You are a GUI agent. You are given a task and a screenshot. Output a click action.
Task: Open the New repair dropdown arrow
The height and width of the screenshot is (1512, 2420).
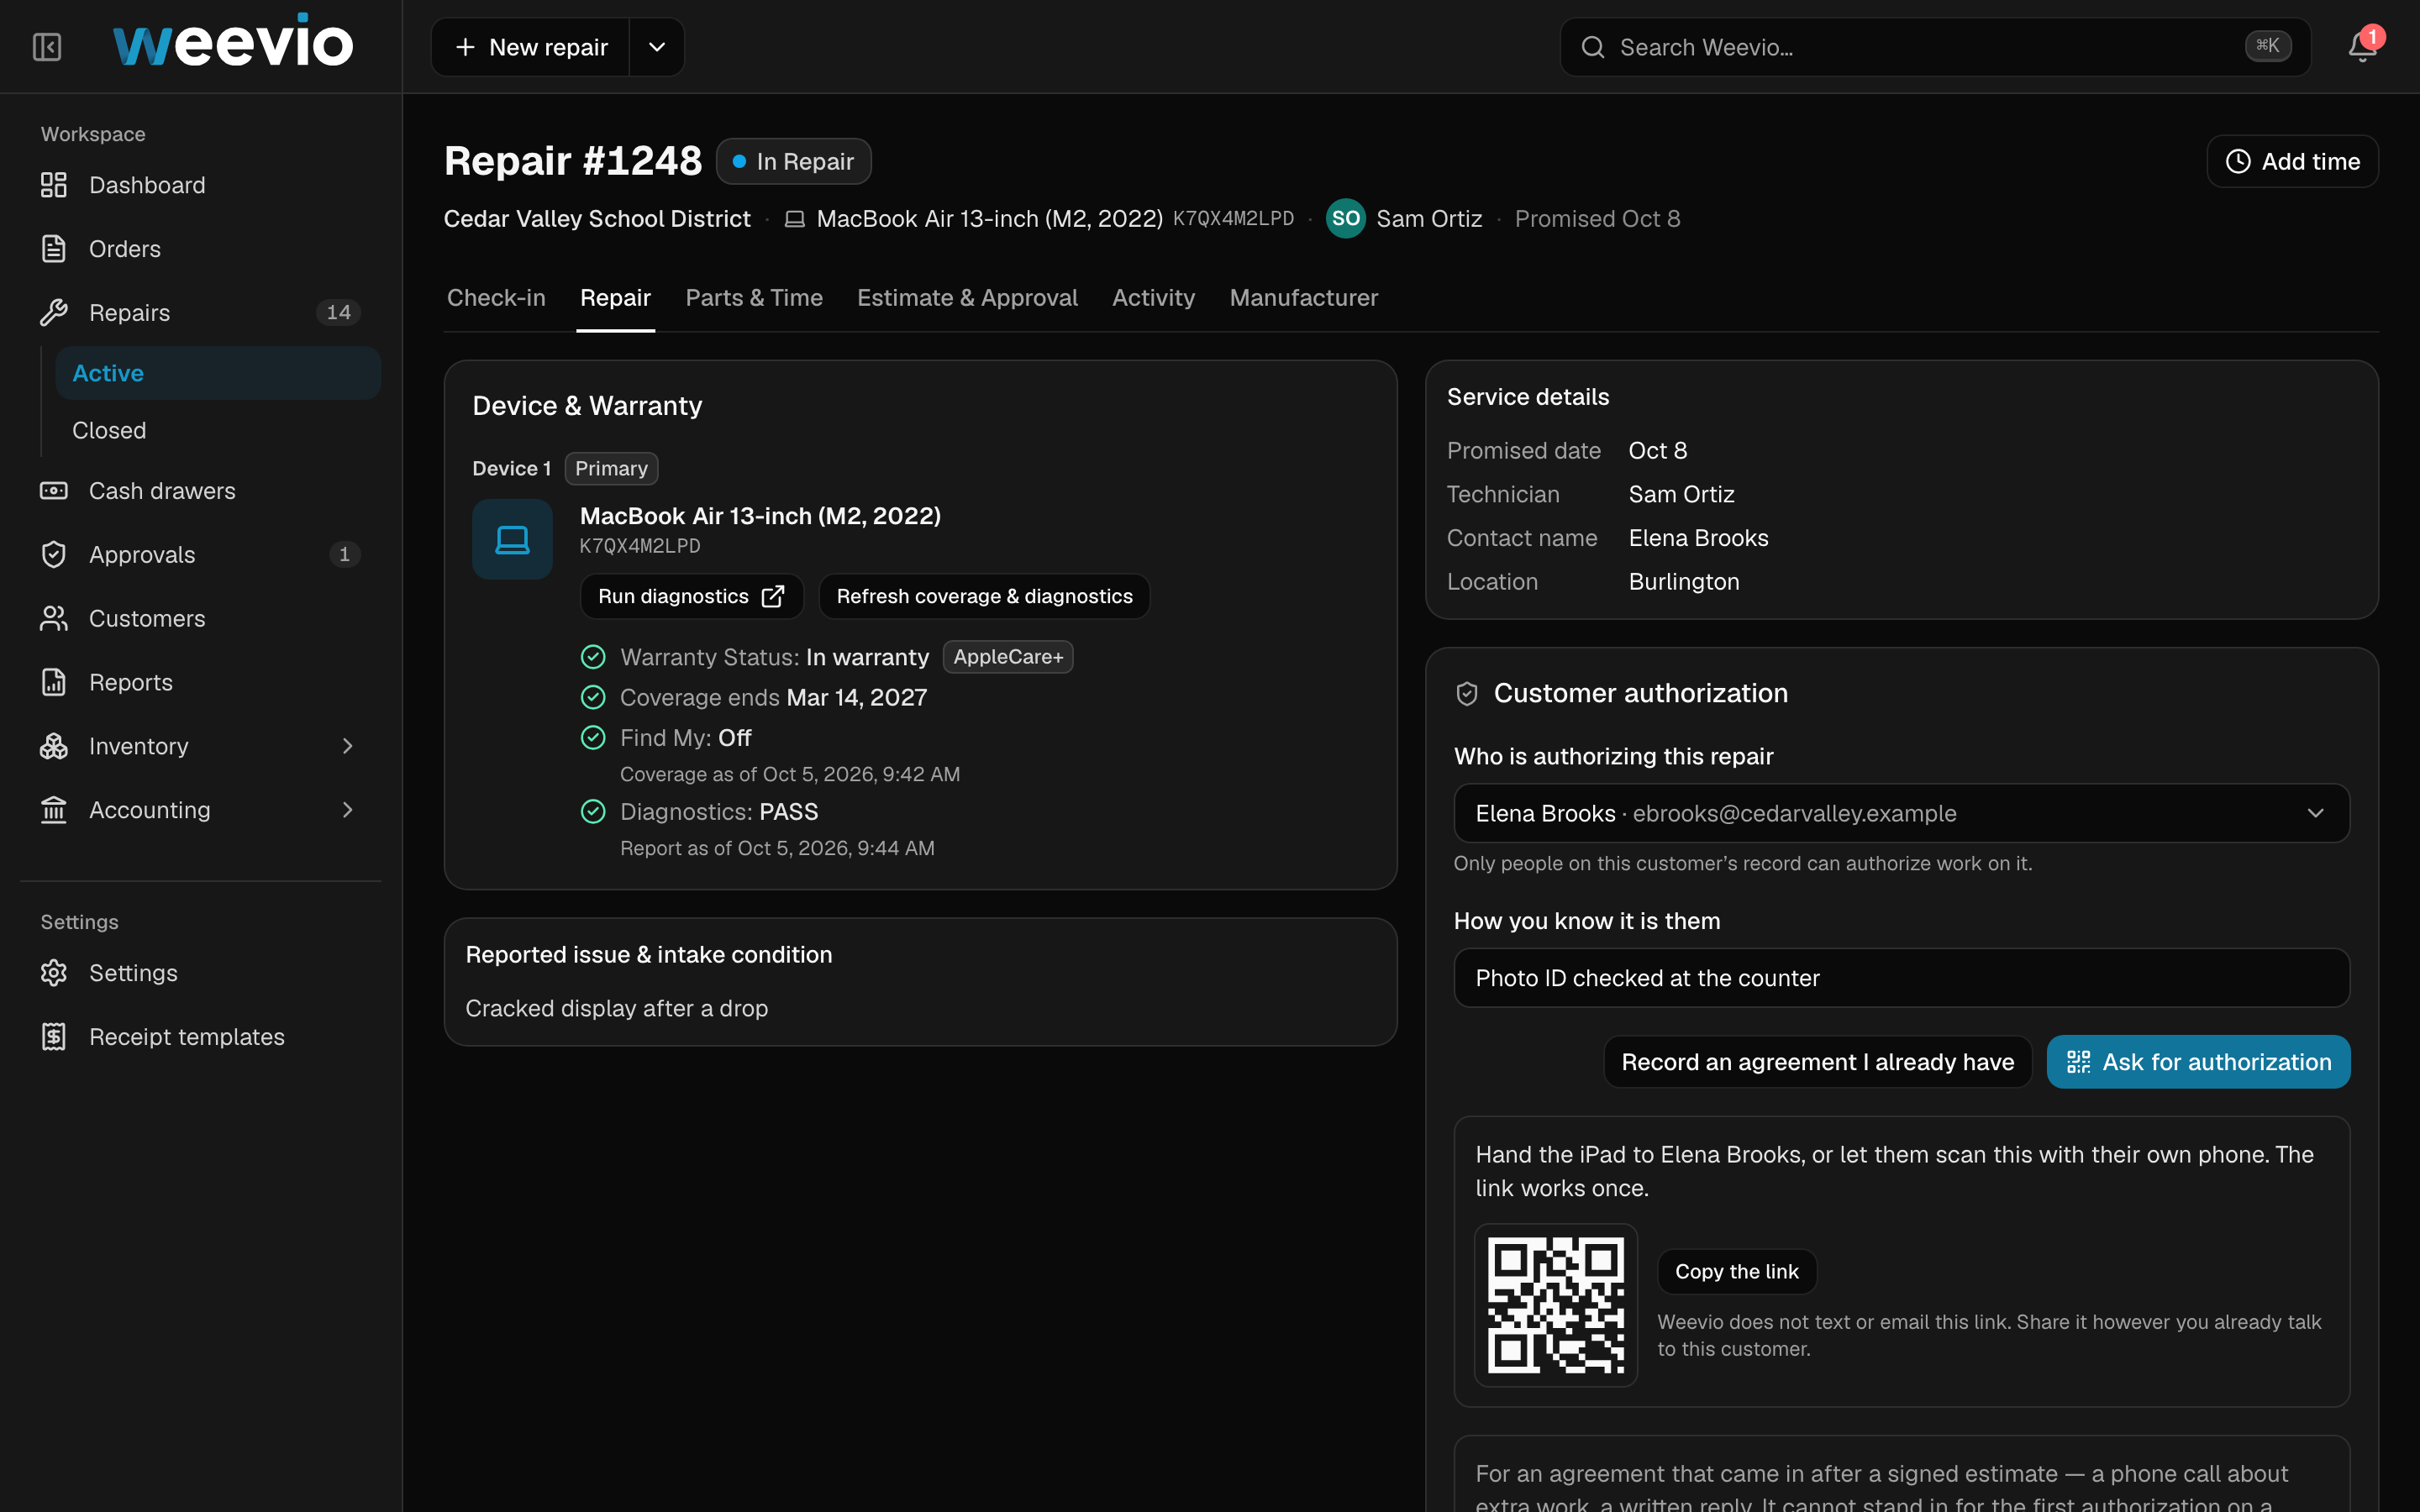657,47
